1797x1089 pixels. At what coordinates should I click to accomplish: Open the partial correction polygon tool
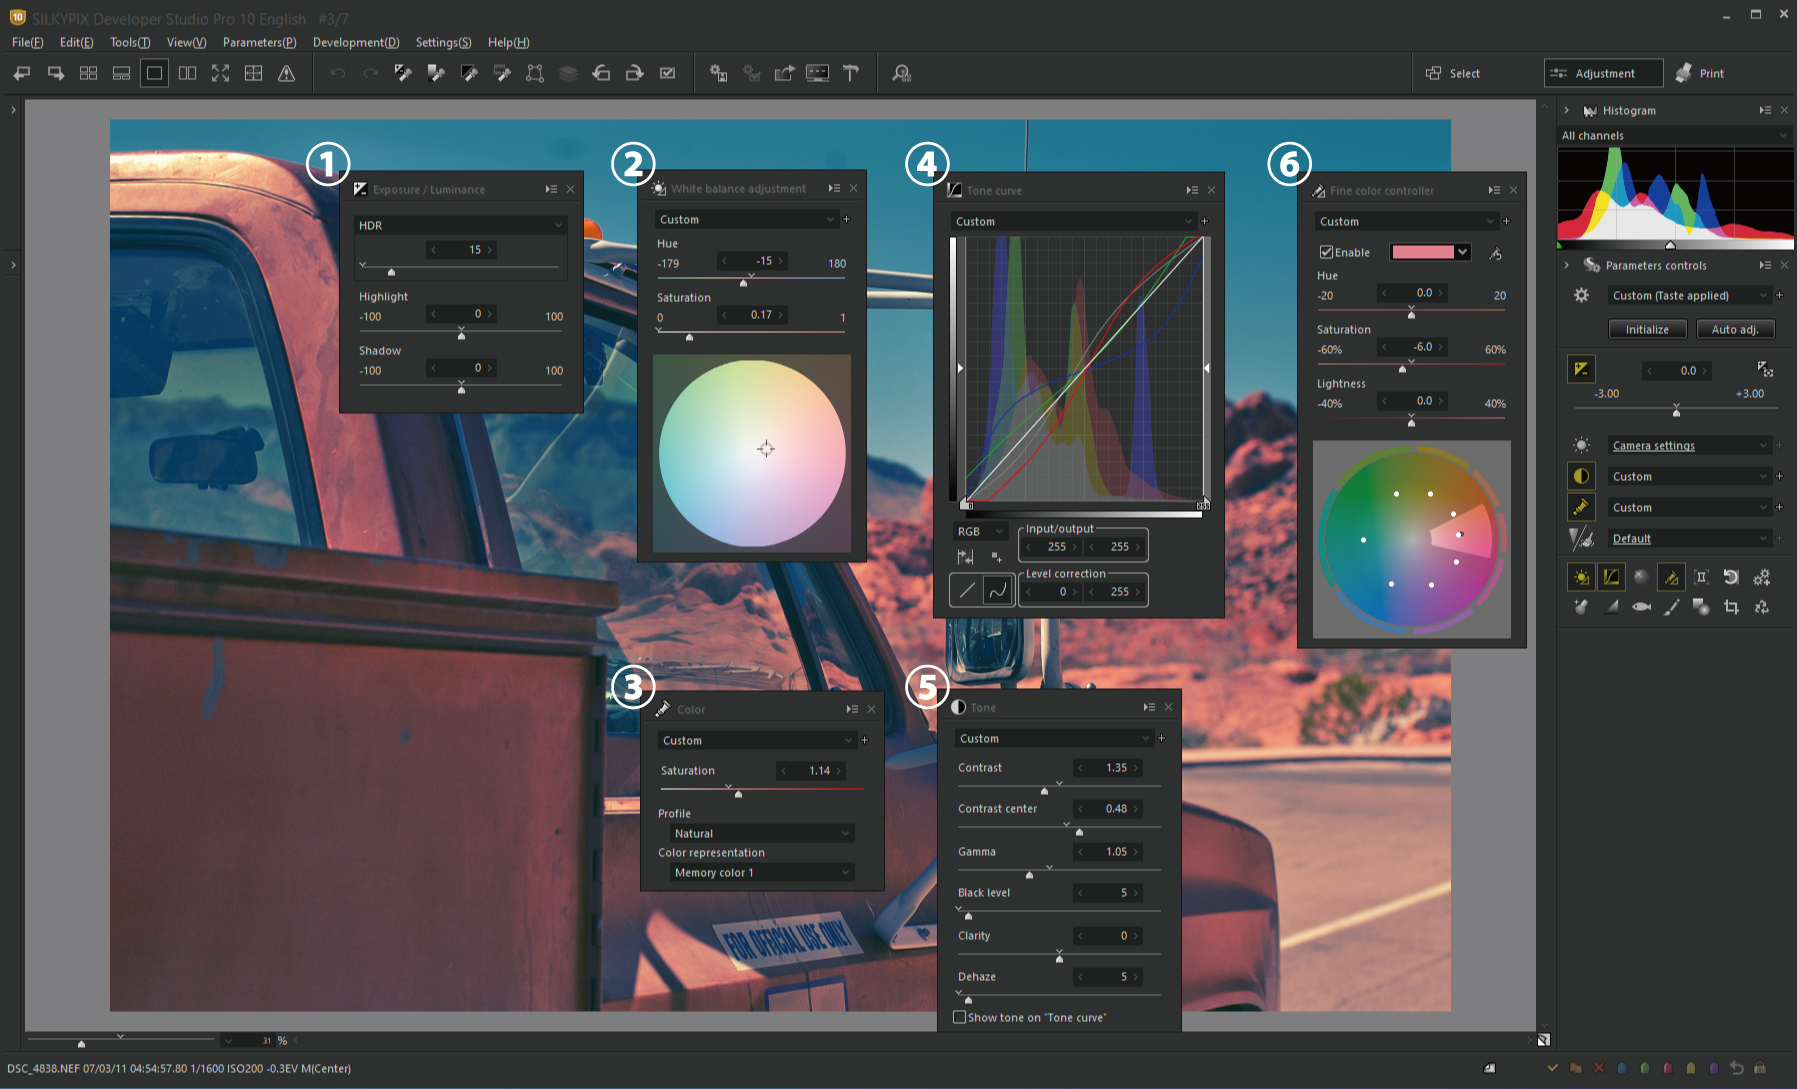click(x=535, y=73)
